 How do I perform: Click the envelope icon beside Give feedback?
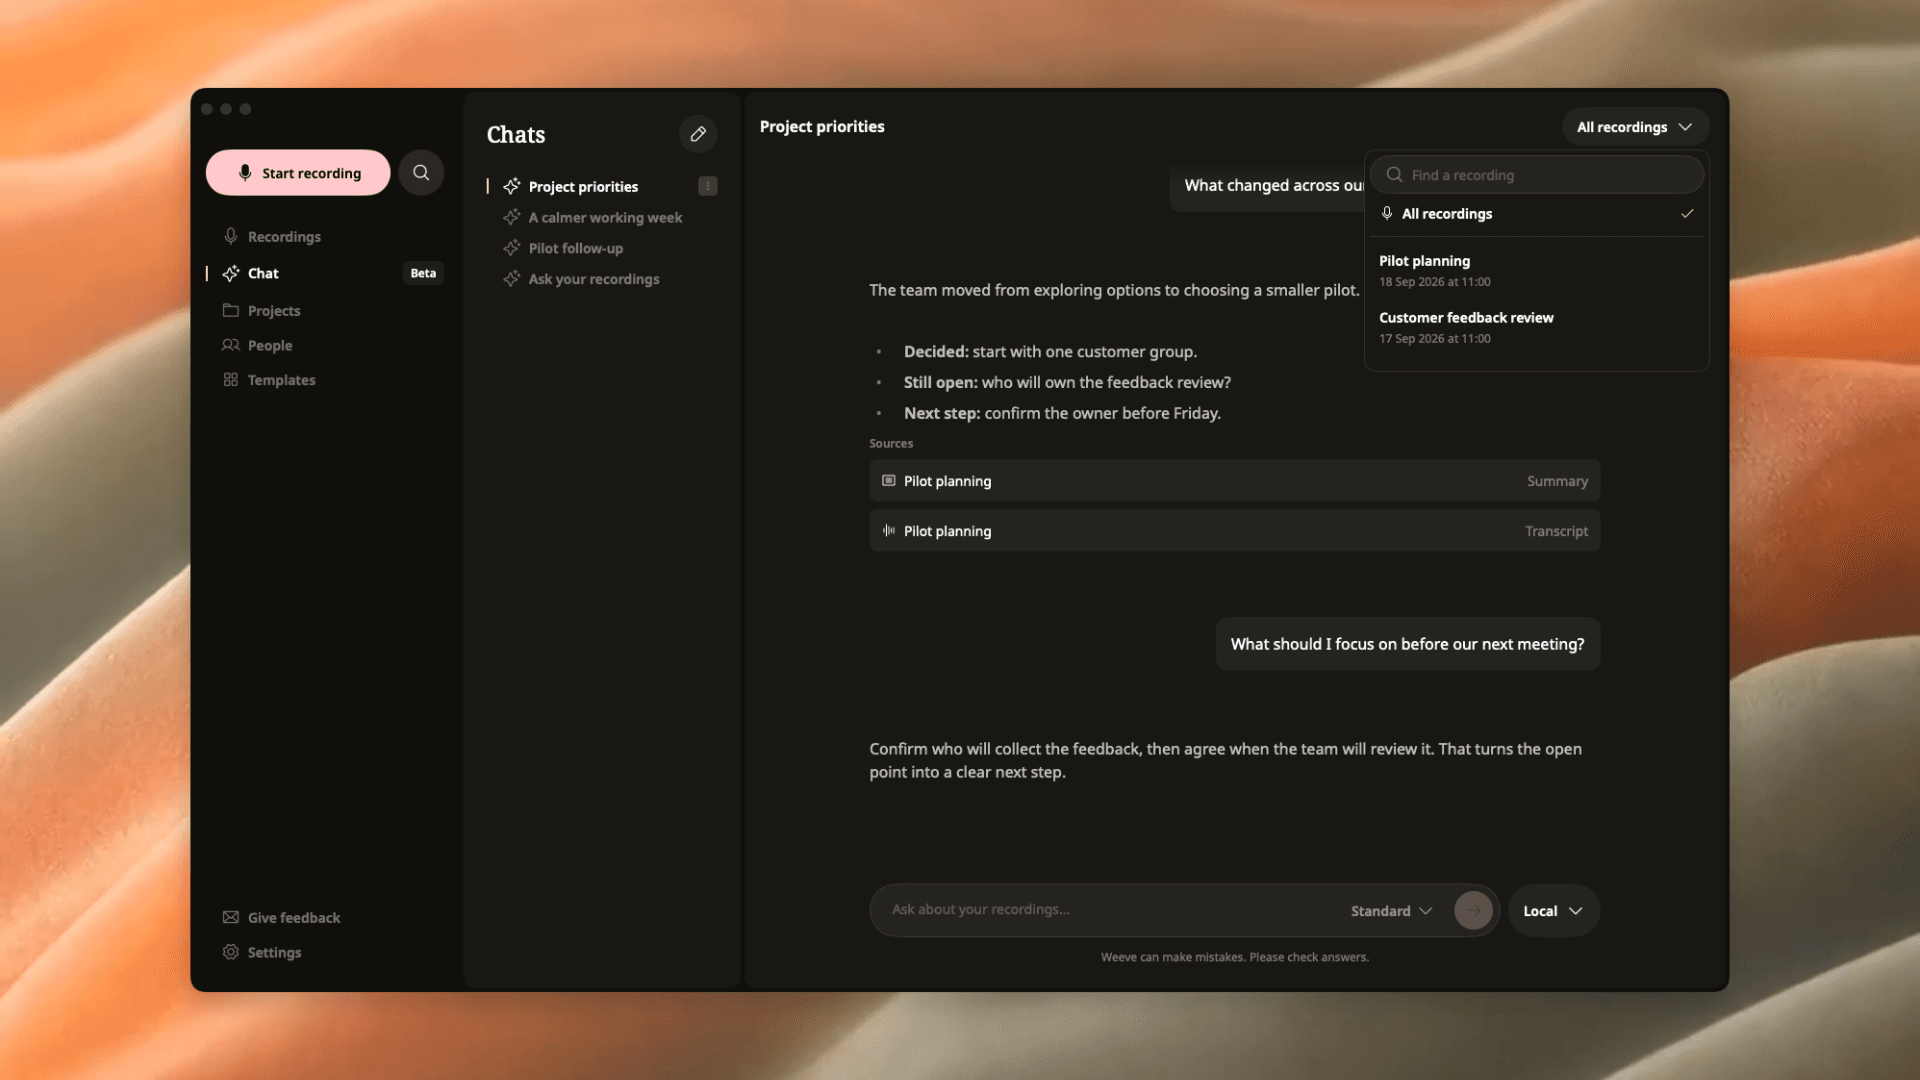coord(231,917)
